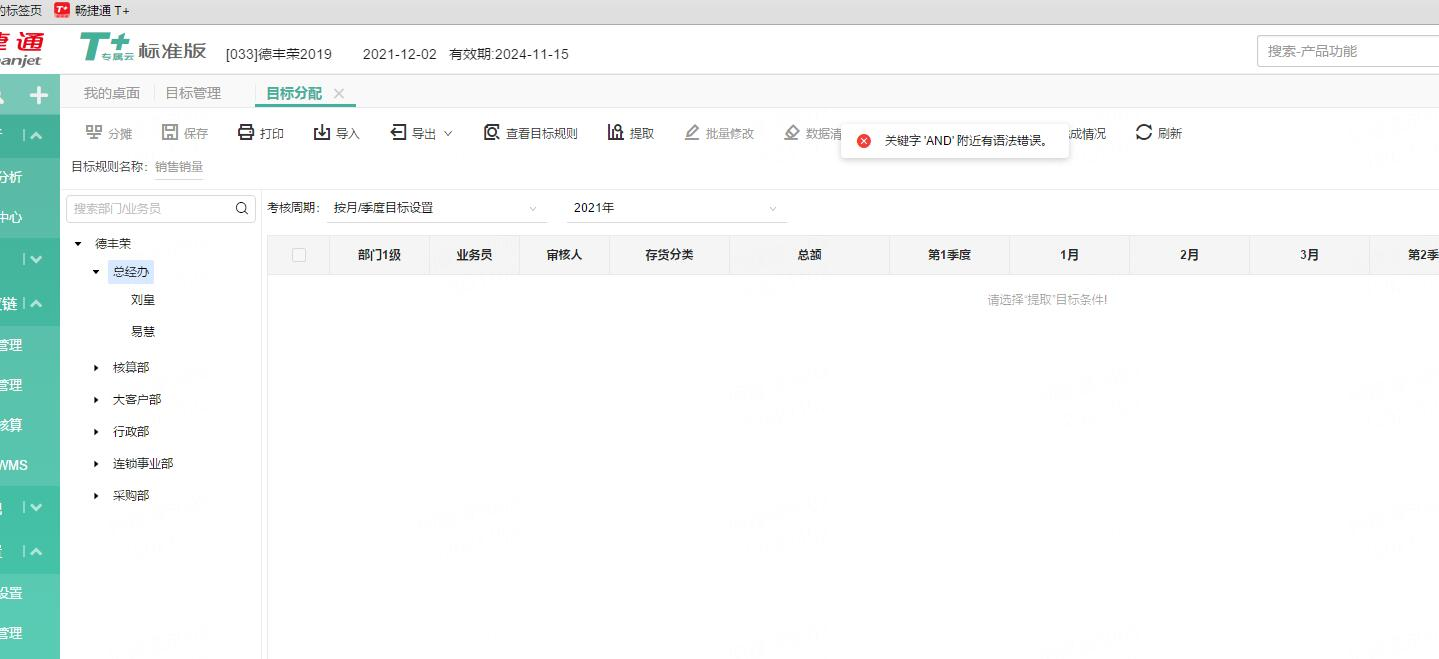Select employee 易慧 in the tree
Screen dimensions: 1439x659
pos(143,332)
